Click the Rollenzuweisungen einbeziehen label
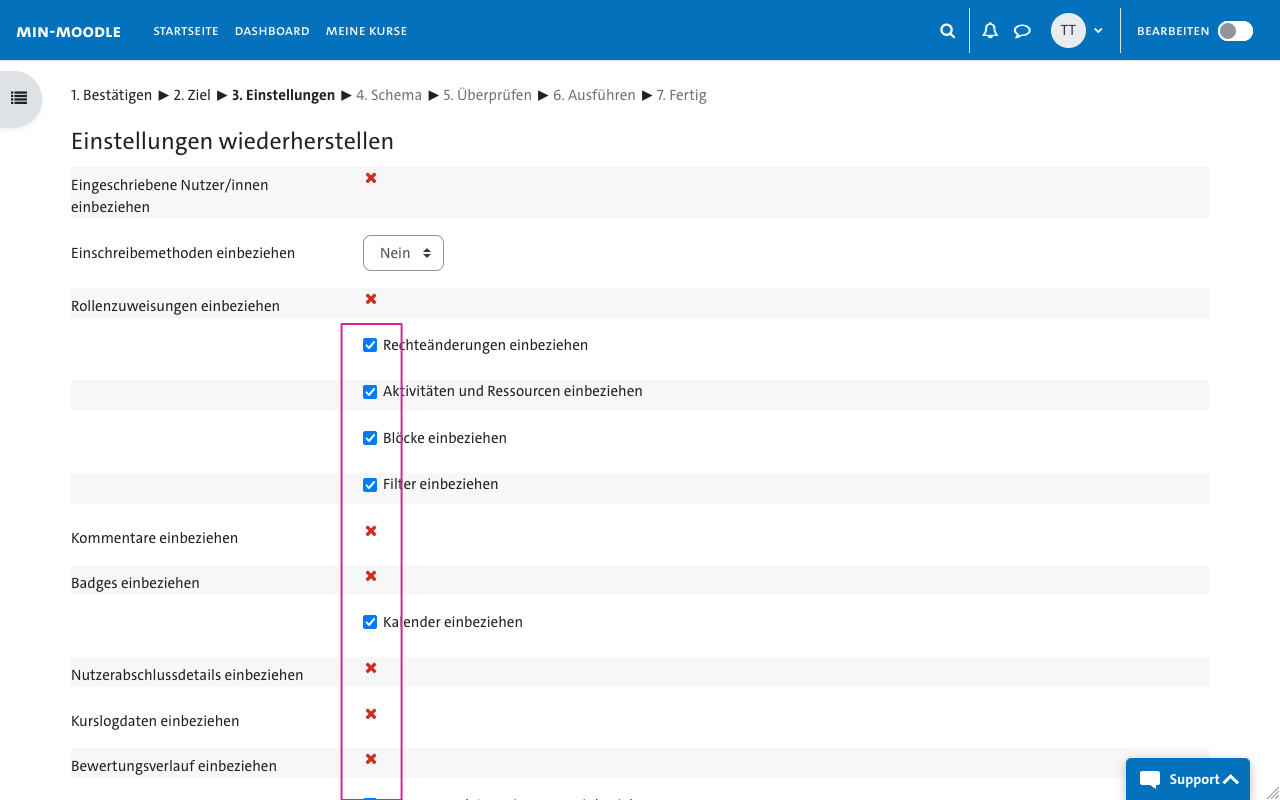1280x800 pixels. click(175, 306)
